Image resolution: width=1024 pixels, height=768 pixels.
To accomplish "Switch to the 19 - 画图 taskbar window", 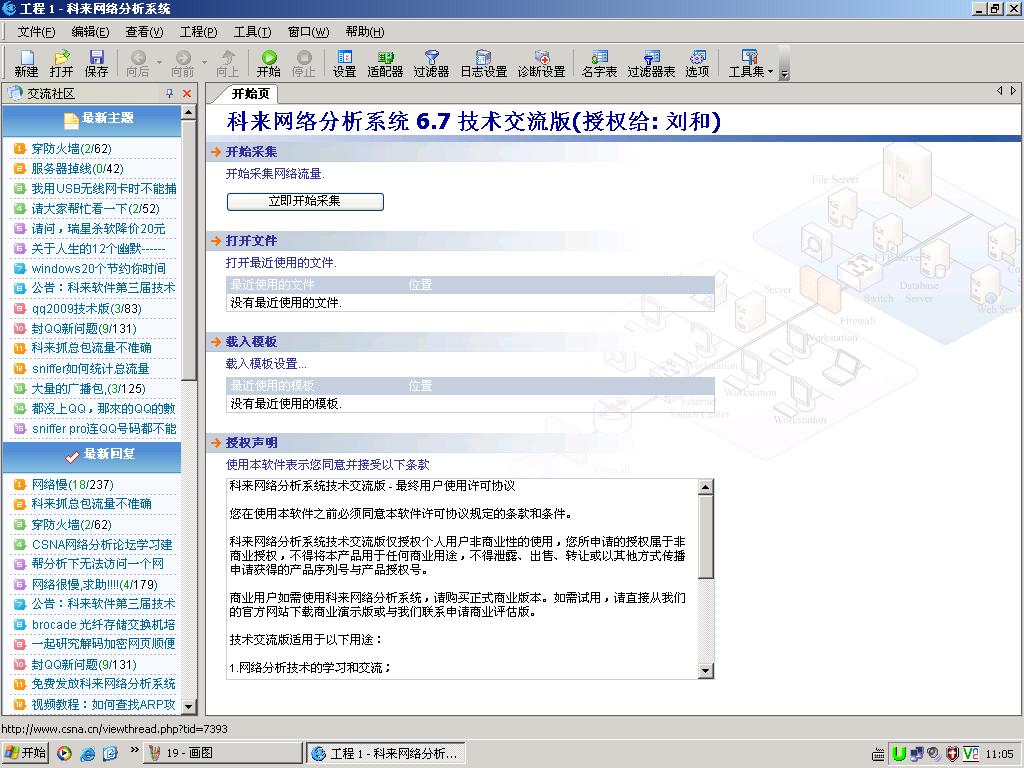I will [223, 753].
